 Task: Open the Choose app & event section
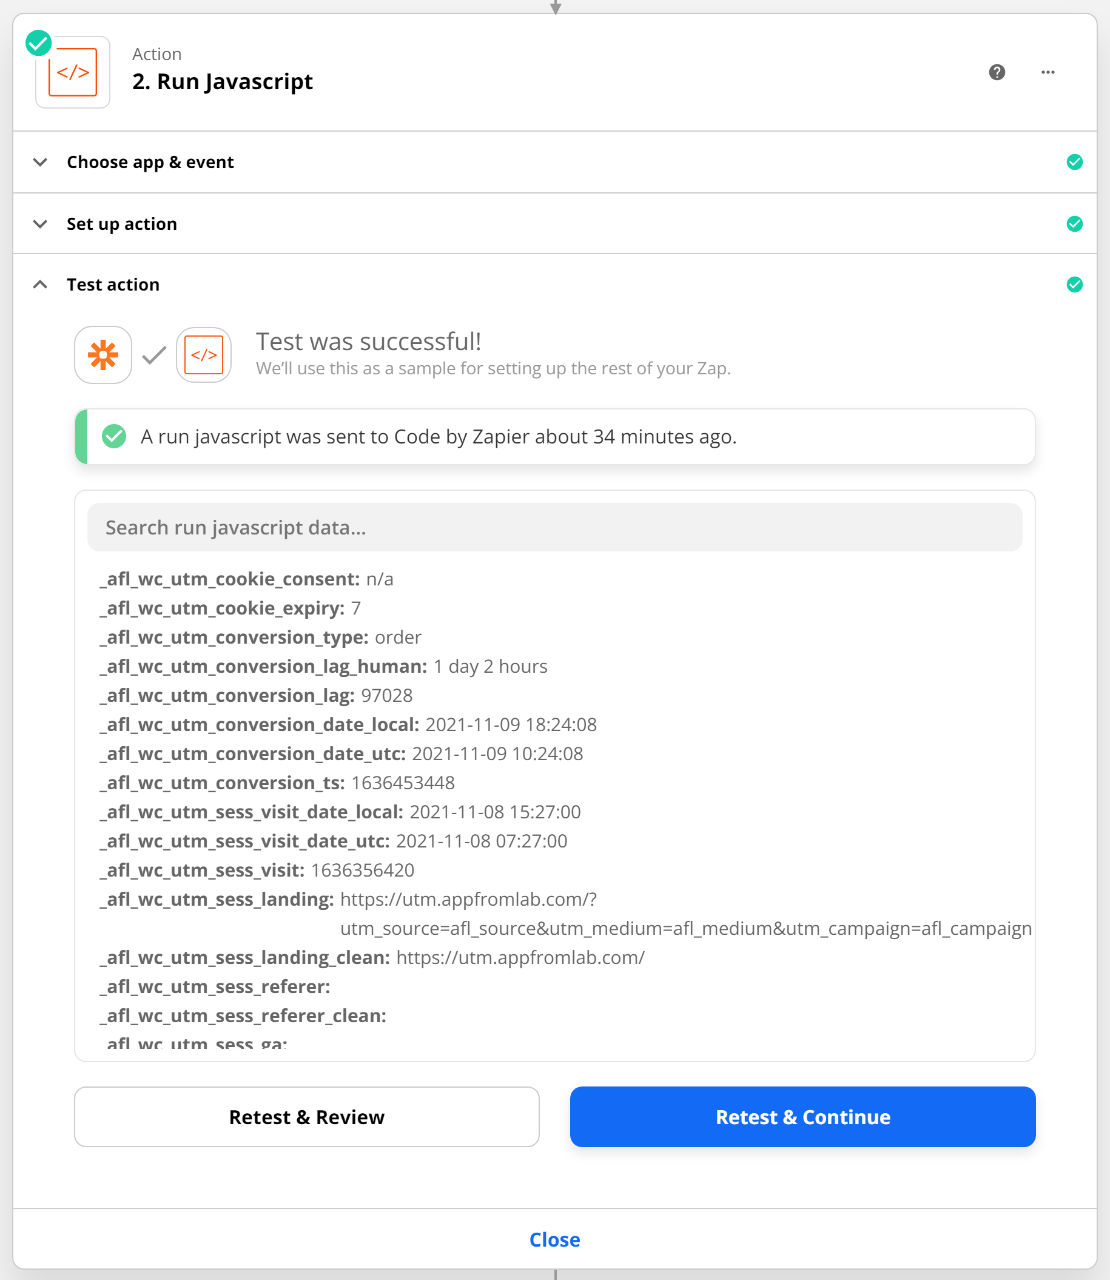click(150, 162)
